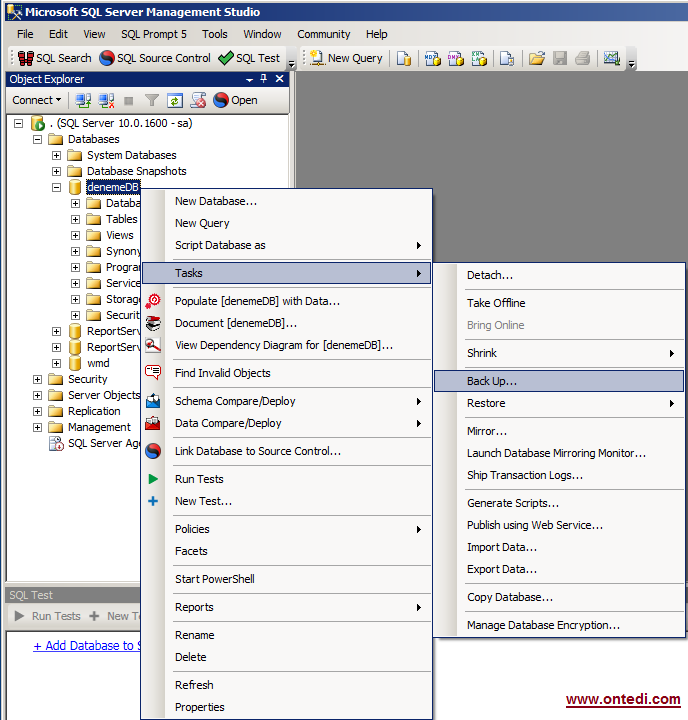The image size is (688, 720).
Task: Click the Open File folder icon
Action: coord(536,58)
